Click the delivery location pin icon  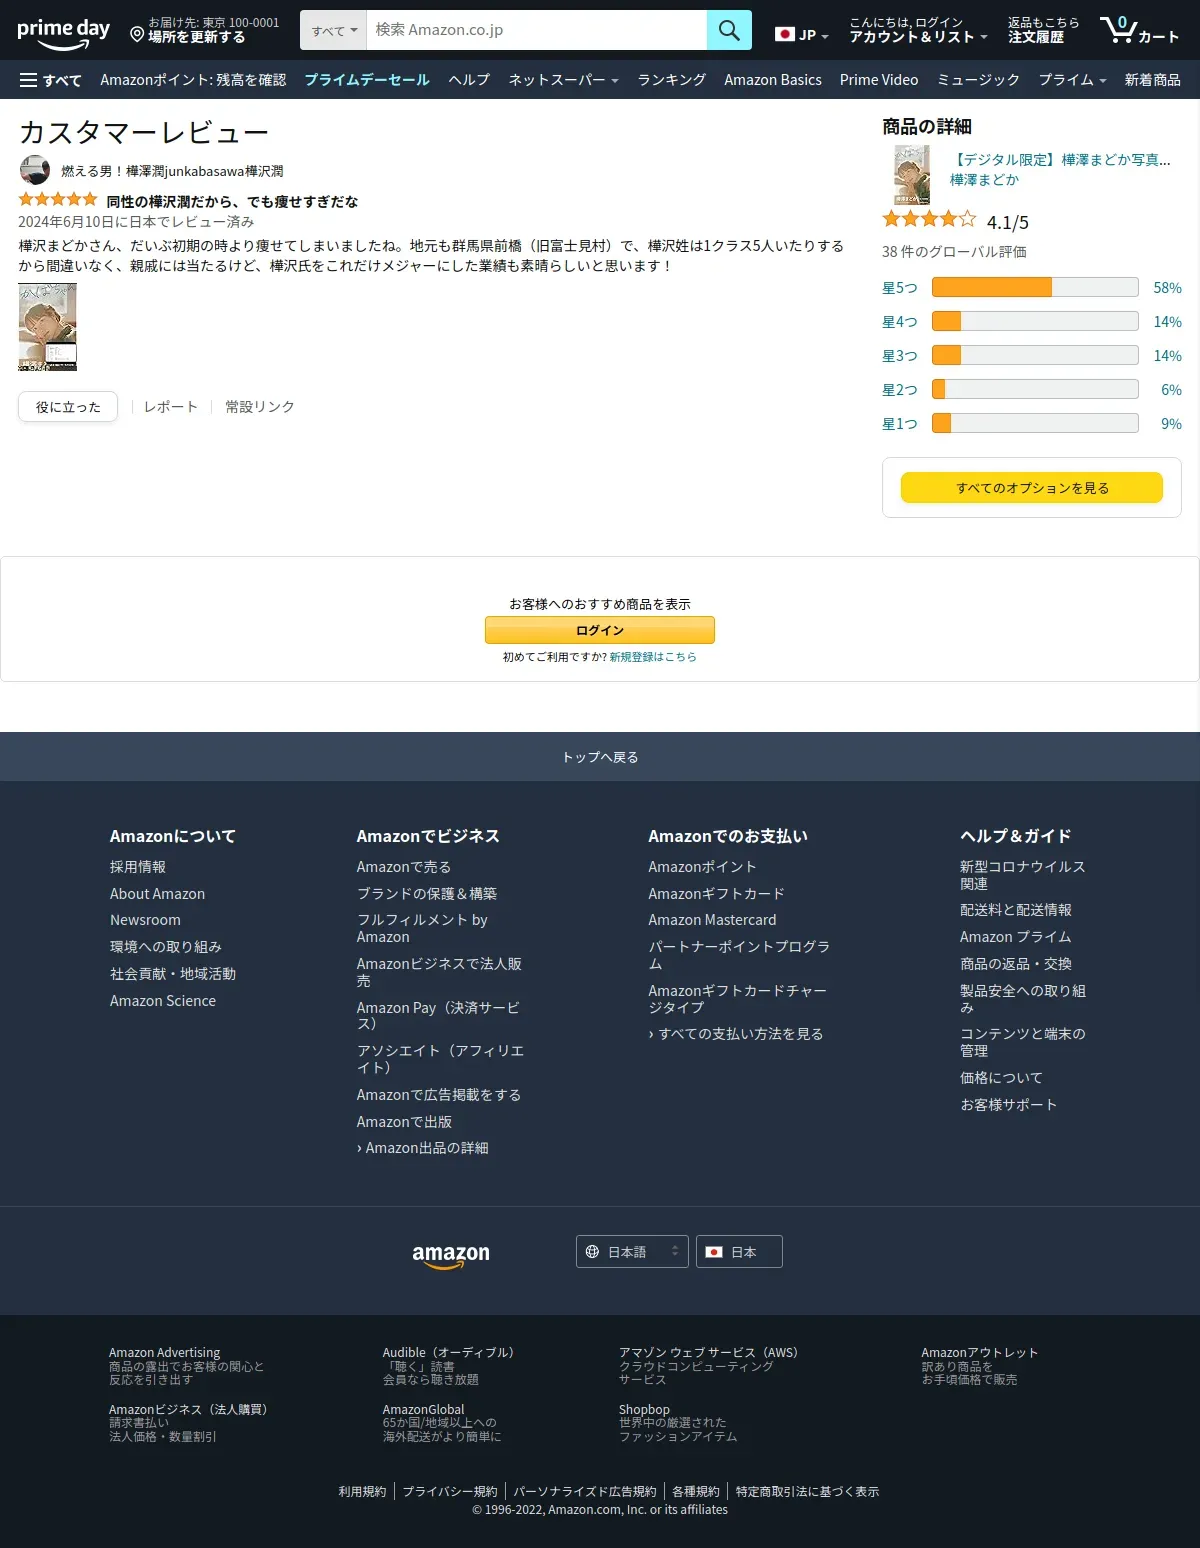tap(137, 35)
